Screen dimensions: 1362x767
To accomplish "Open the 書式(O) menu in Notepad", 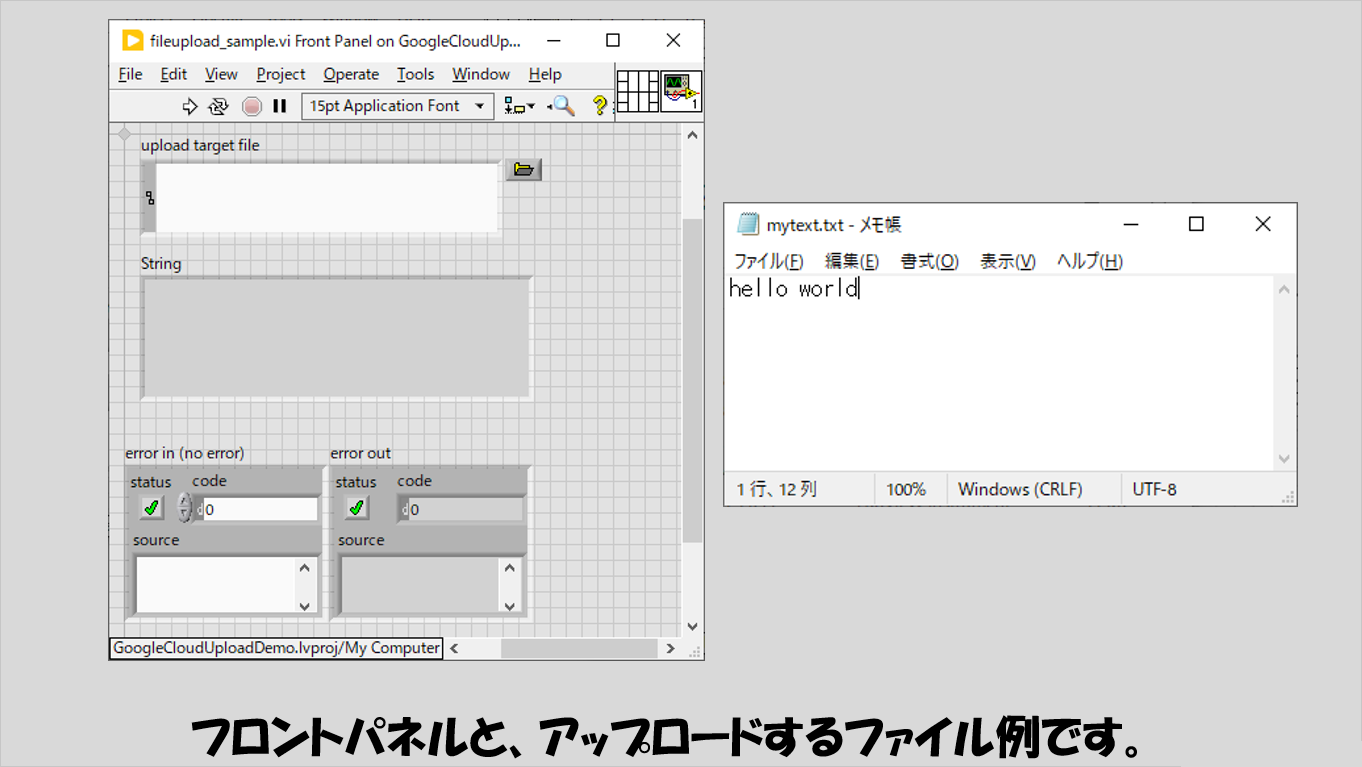I will tap(929, 261).
